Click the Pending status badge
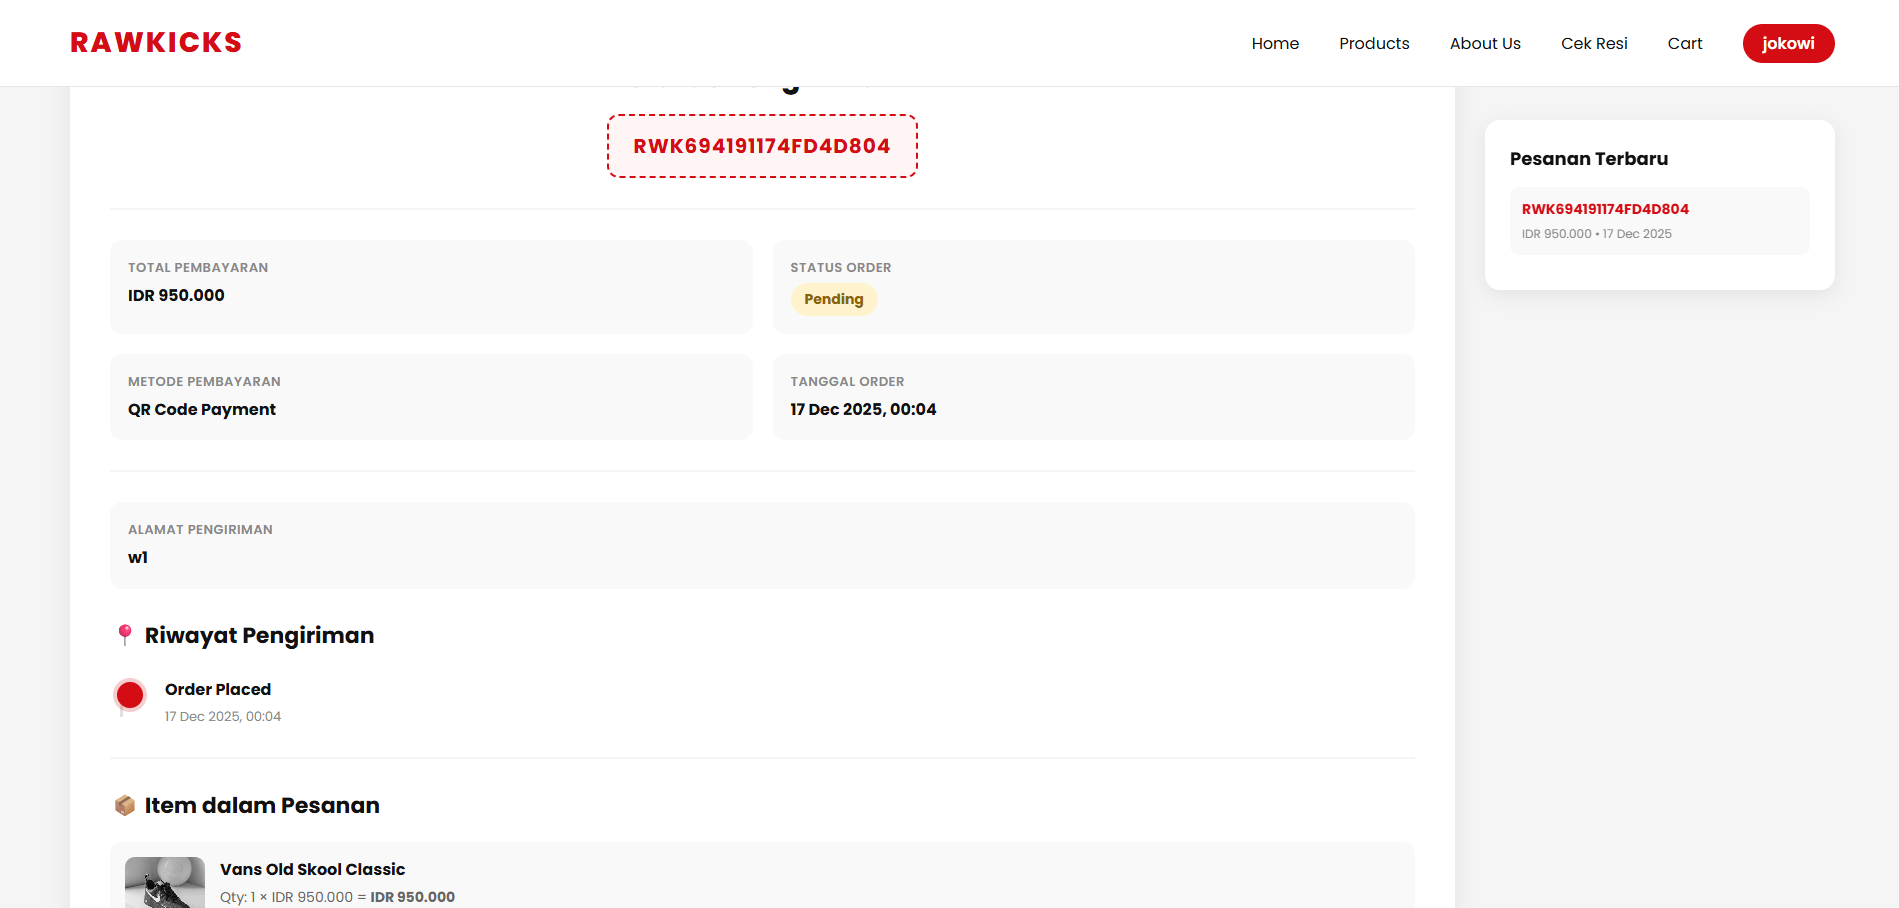Viewport: 1899px width, 908px height. pyautogui.click(x=834, y=299)
